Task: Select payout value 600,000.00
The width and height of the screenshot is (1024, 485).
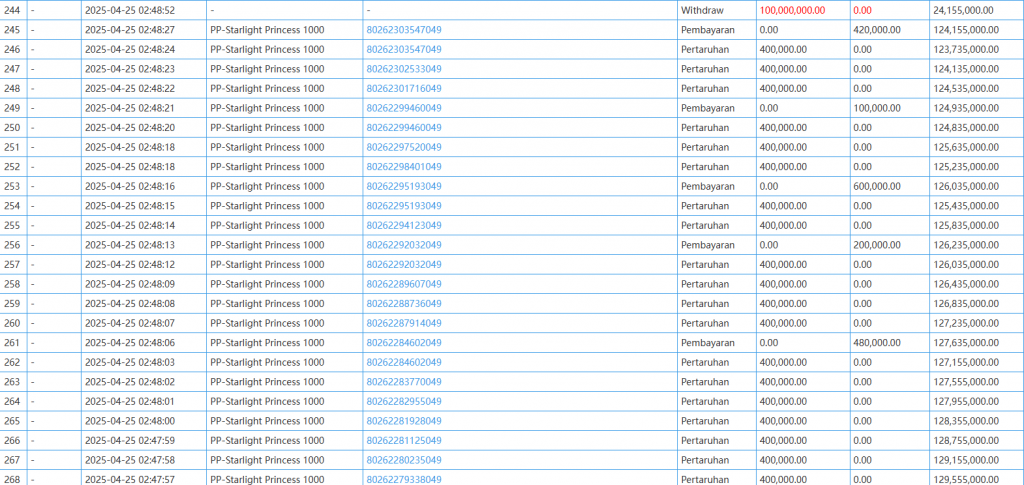Action: pos(877,187)
